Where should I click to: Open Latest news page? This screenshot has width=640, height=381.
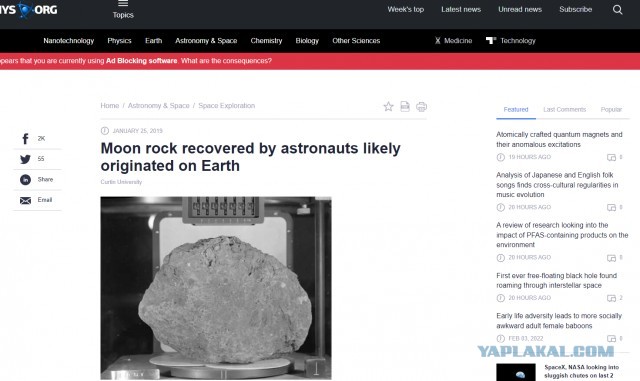[461, 9]
